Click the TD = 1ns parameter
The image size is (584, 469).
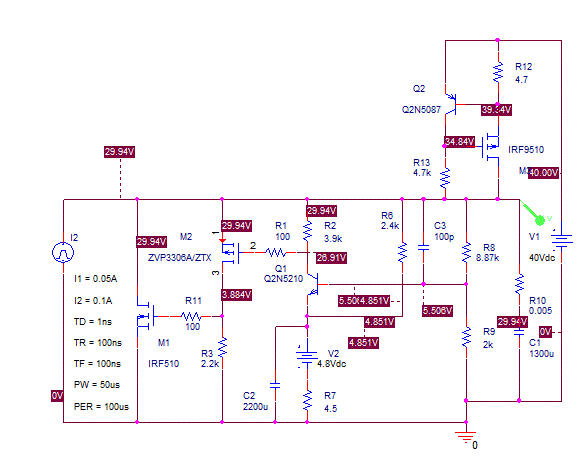[x=93, y=321]
